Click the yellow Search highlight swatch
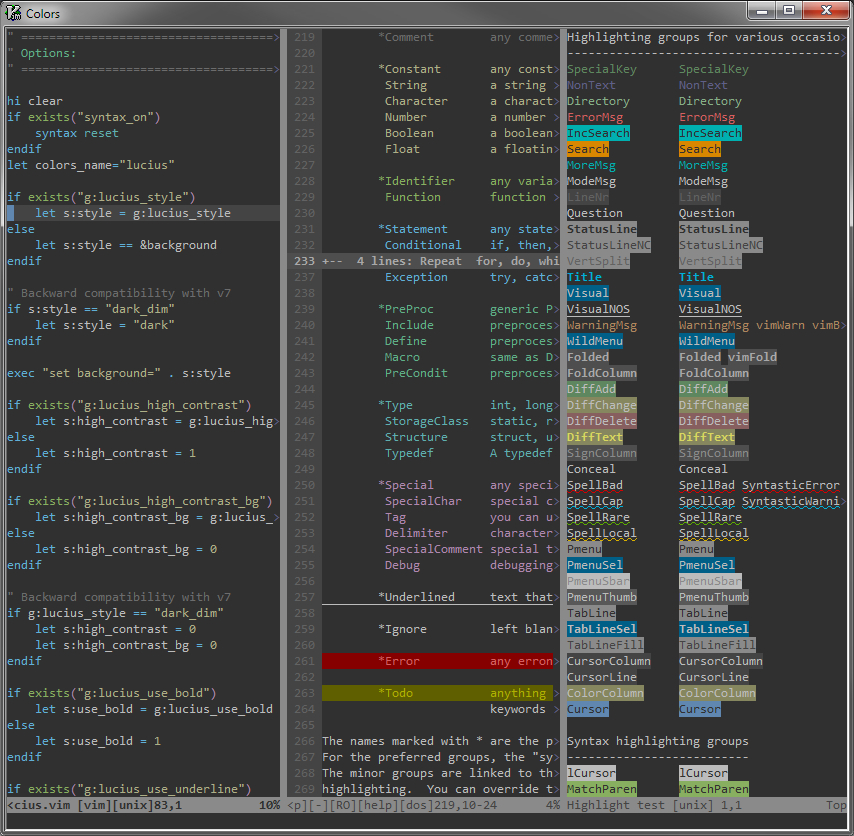854x836 pixels. pyautogui.click(x=587, y=149)
